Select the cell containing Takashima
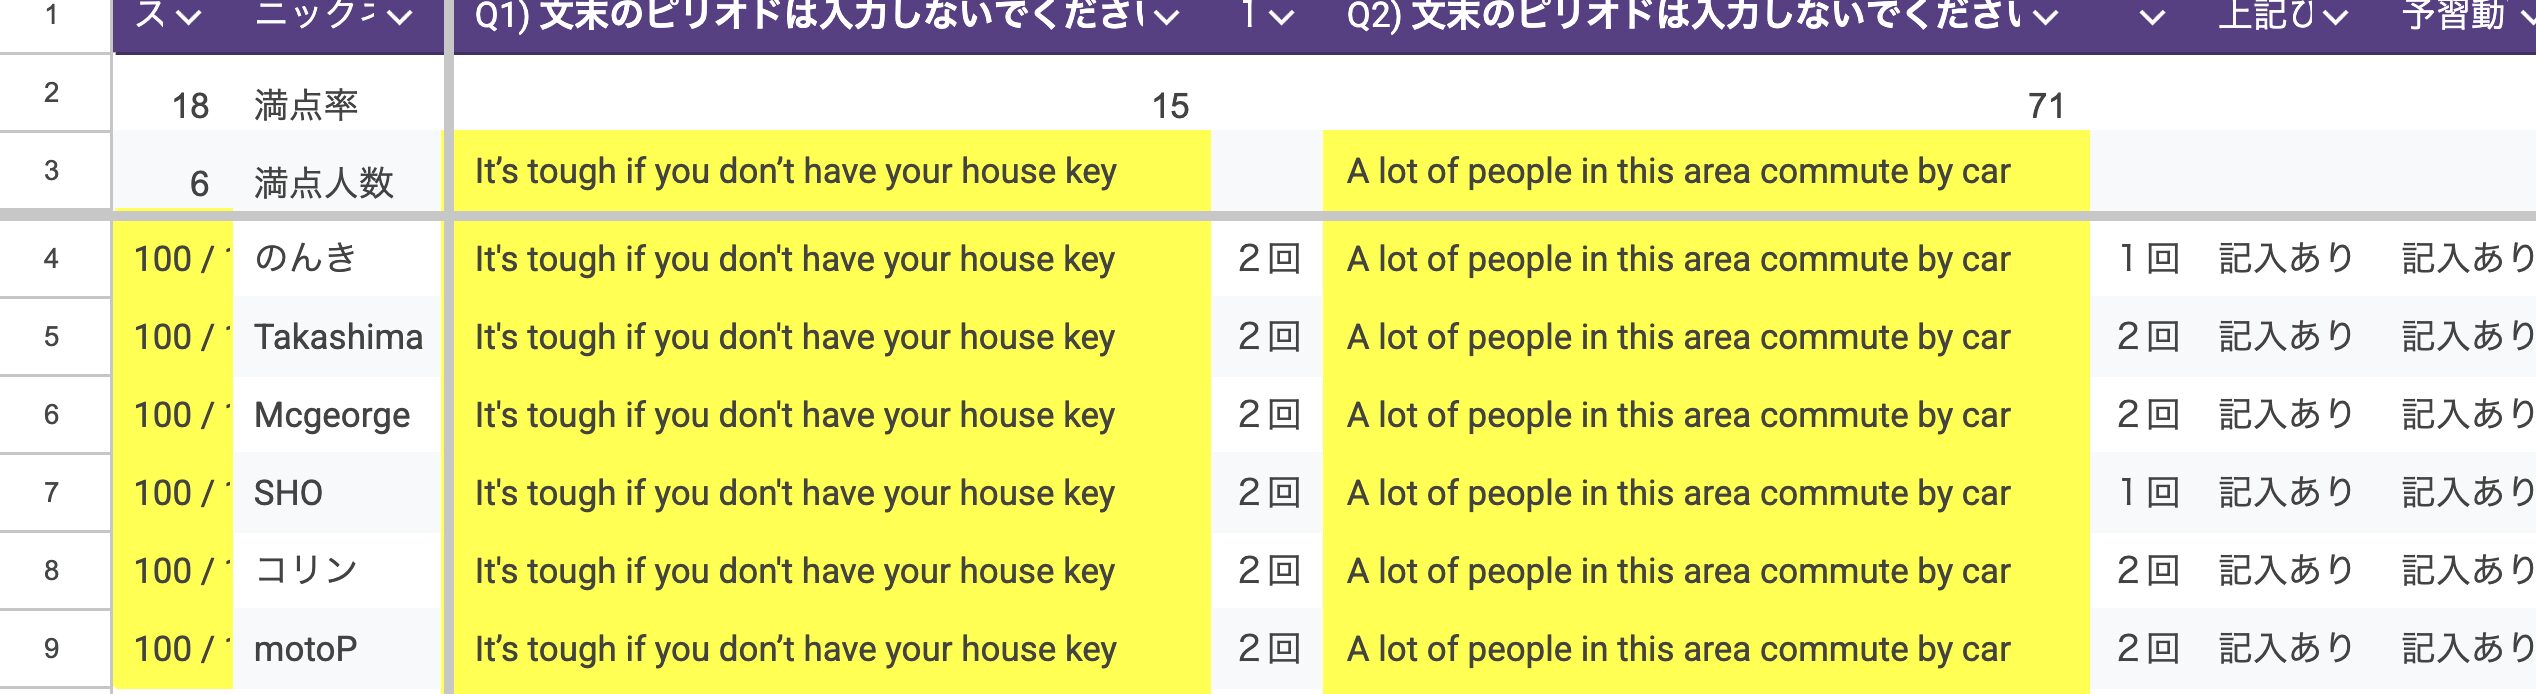Image resolution: width=2536 pixels, height=694 pixels. [x=338, y=337]
